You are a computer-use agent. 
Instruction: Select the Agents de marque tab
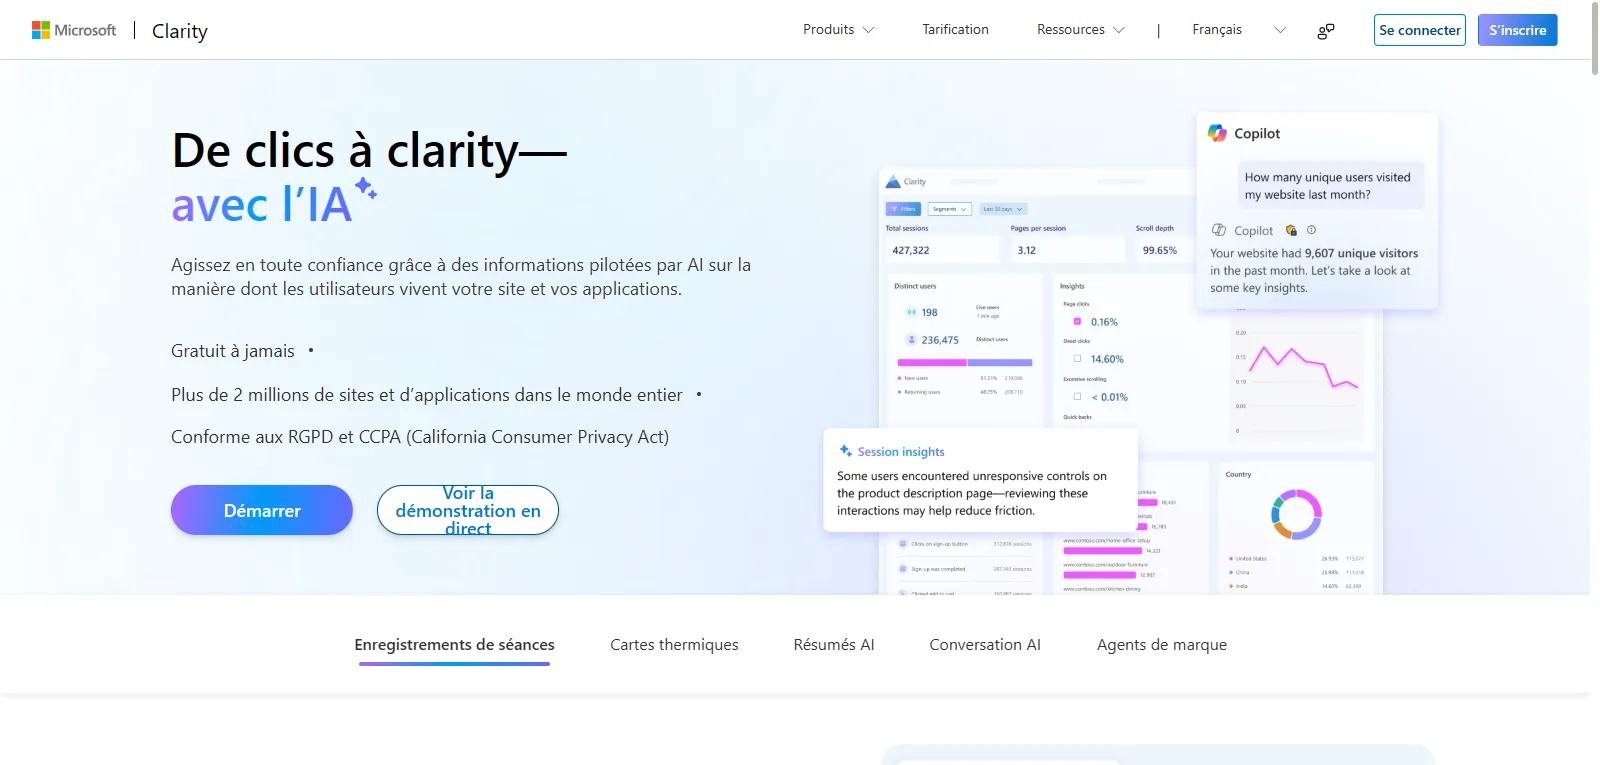coord(1162,645)
